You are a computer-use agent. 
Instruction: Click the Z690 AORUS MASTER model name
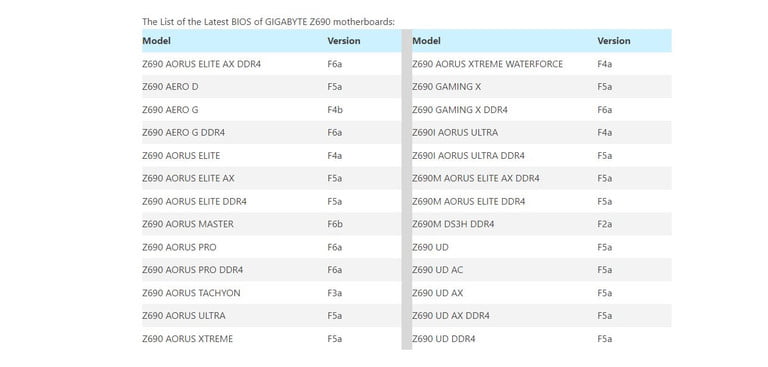[188, 224]
